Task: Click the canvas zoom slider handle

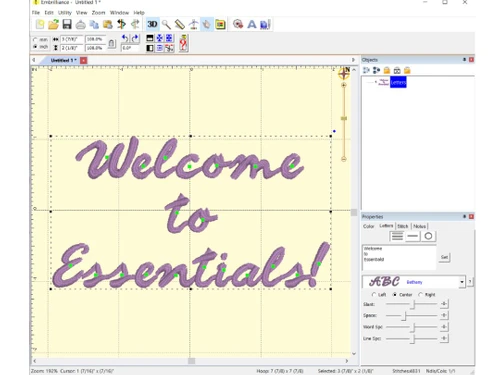Action: pyautogui.click(x=344, y=118)
